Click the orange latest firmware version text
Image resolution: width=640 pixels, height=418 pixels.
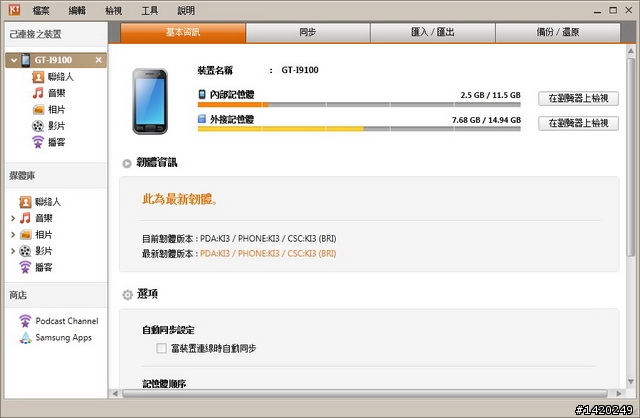coord(268,253)
